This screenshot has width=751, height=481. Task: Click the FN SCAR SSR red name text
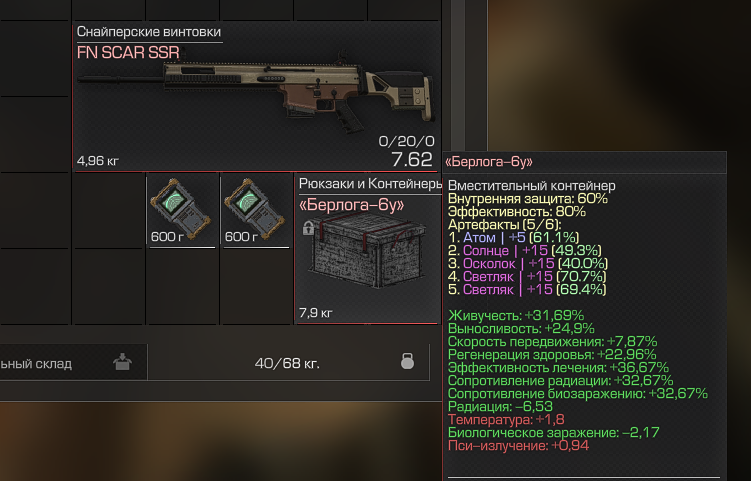click(x=128, y=52)
